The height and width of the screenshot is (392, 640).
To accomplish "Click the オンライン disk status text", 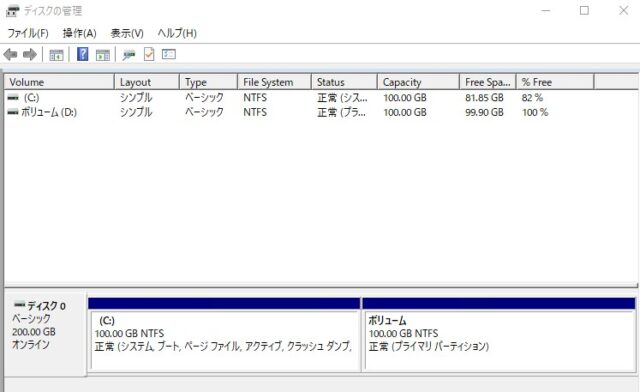I will click(31, 344).
